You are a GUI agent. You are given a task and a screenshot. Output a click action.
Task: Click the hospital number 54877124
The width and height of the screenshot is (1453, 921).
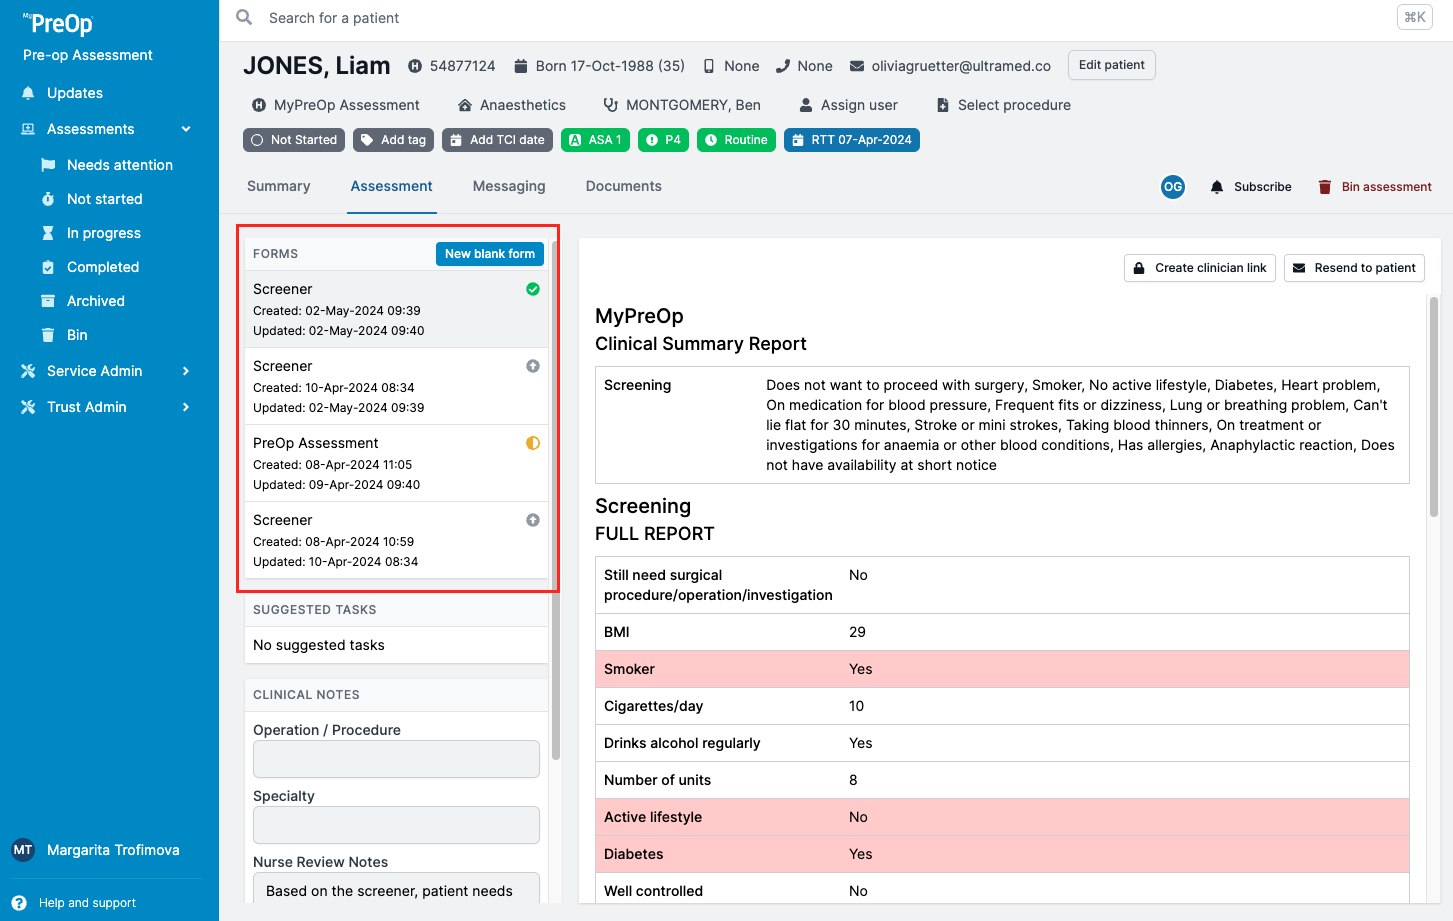tap(462, 66)
